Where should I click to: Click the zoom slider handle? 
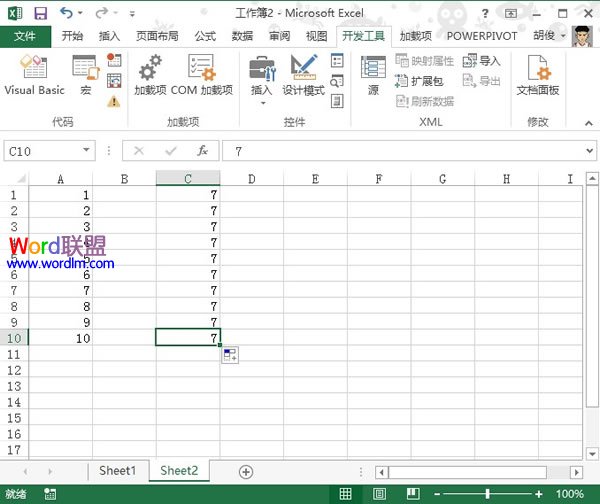(x=488, y=494)
